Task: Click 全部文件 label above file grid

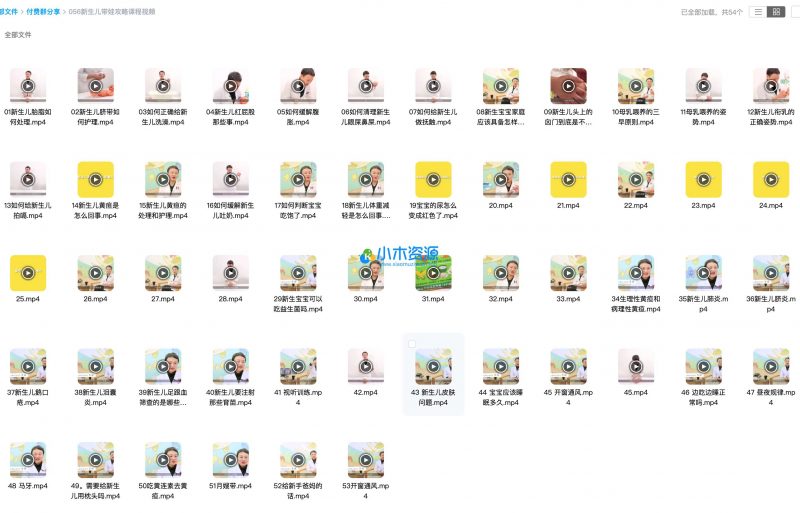Action: pyautogui.click(x=18, y=34)
